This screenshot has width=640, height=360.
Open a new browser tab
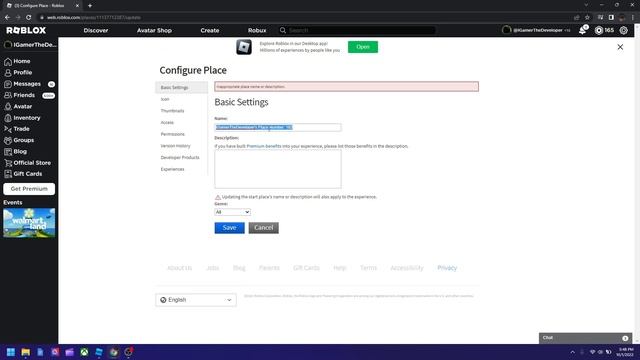pyautogui.click(x=90, y=6)
